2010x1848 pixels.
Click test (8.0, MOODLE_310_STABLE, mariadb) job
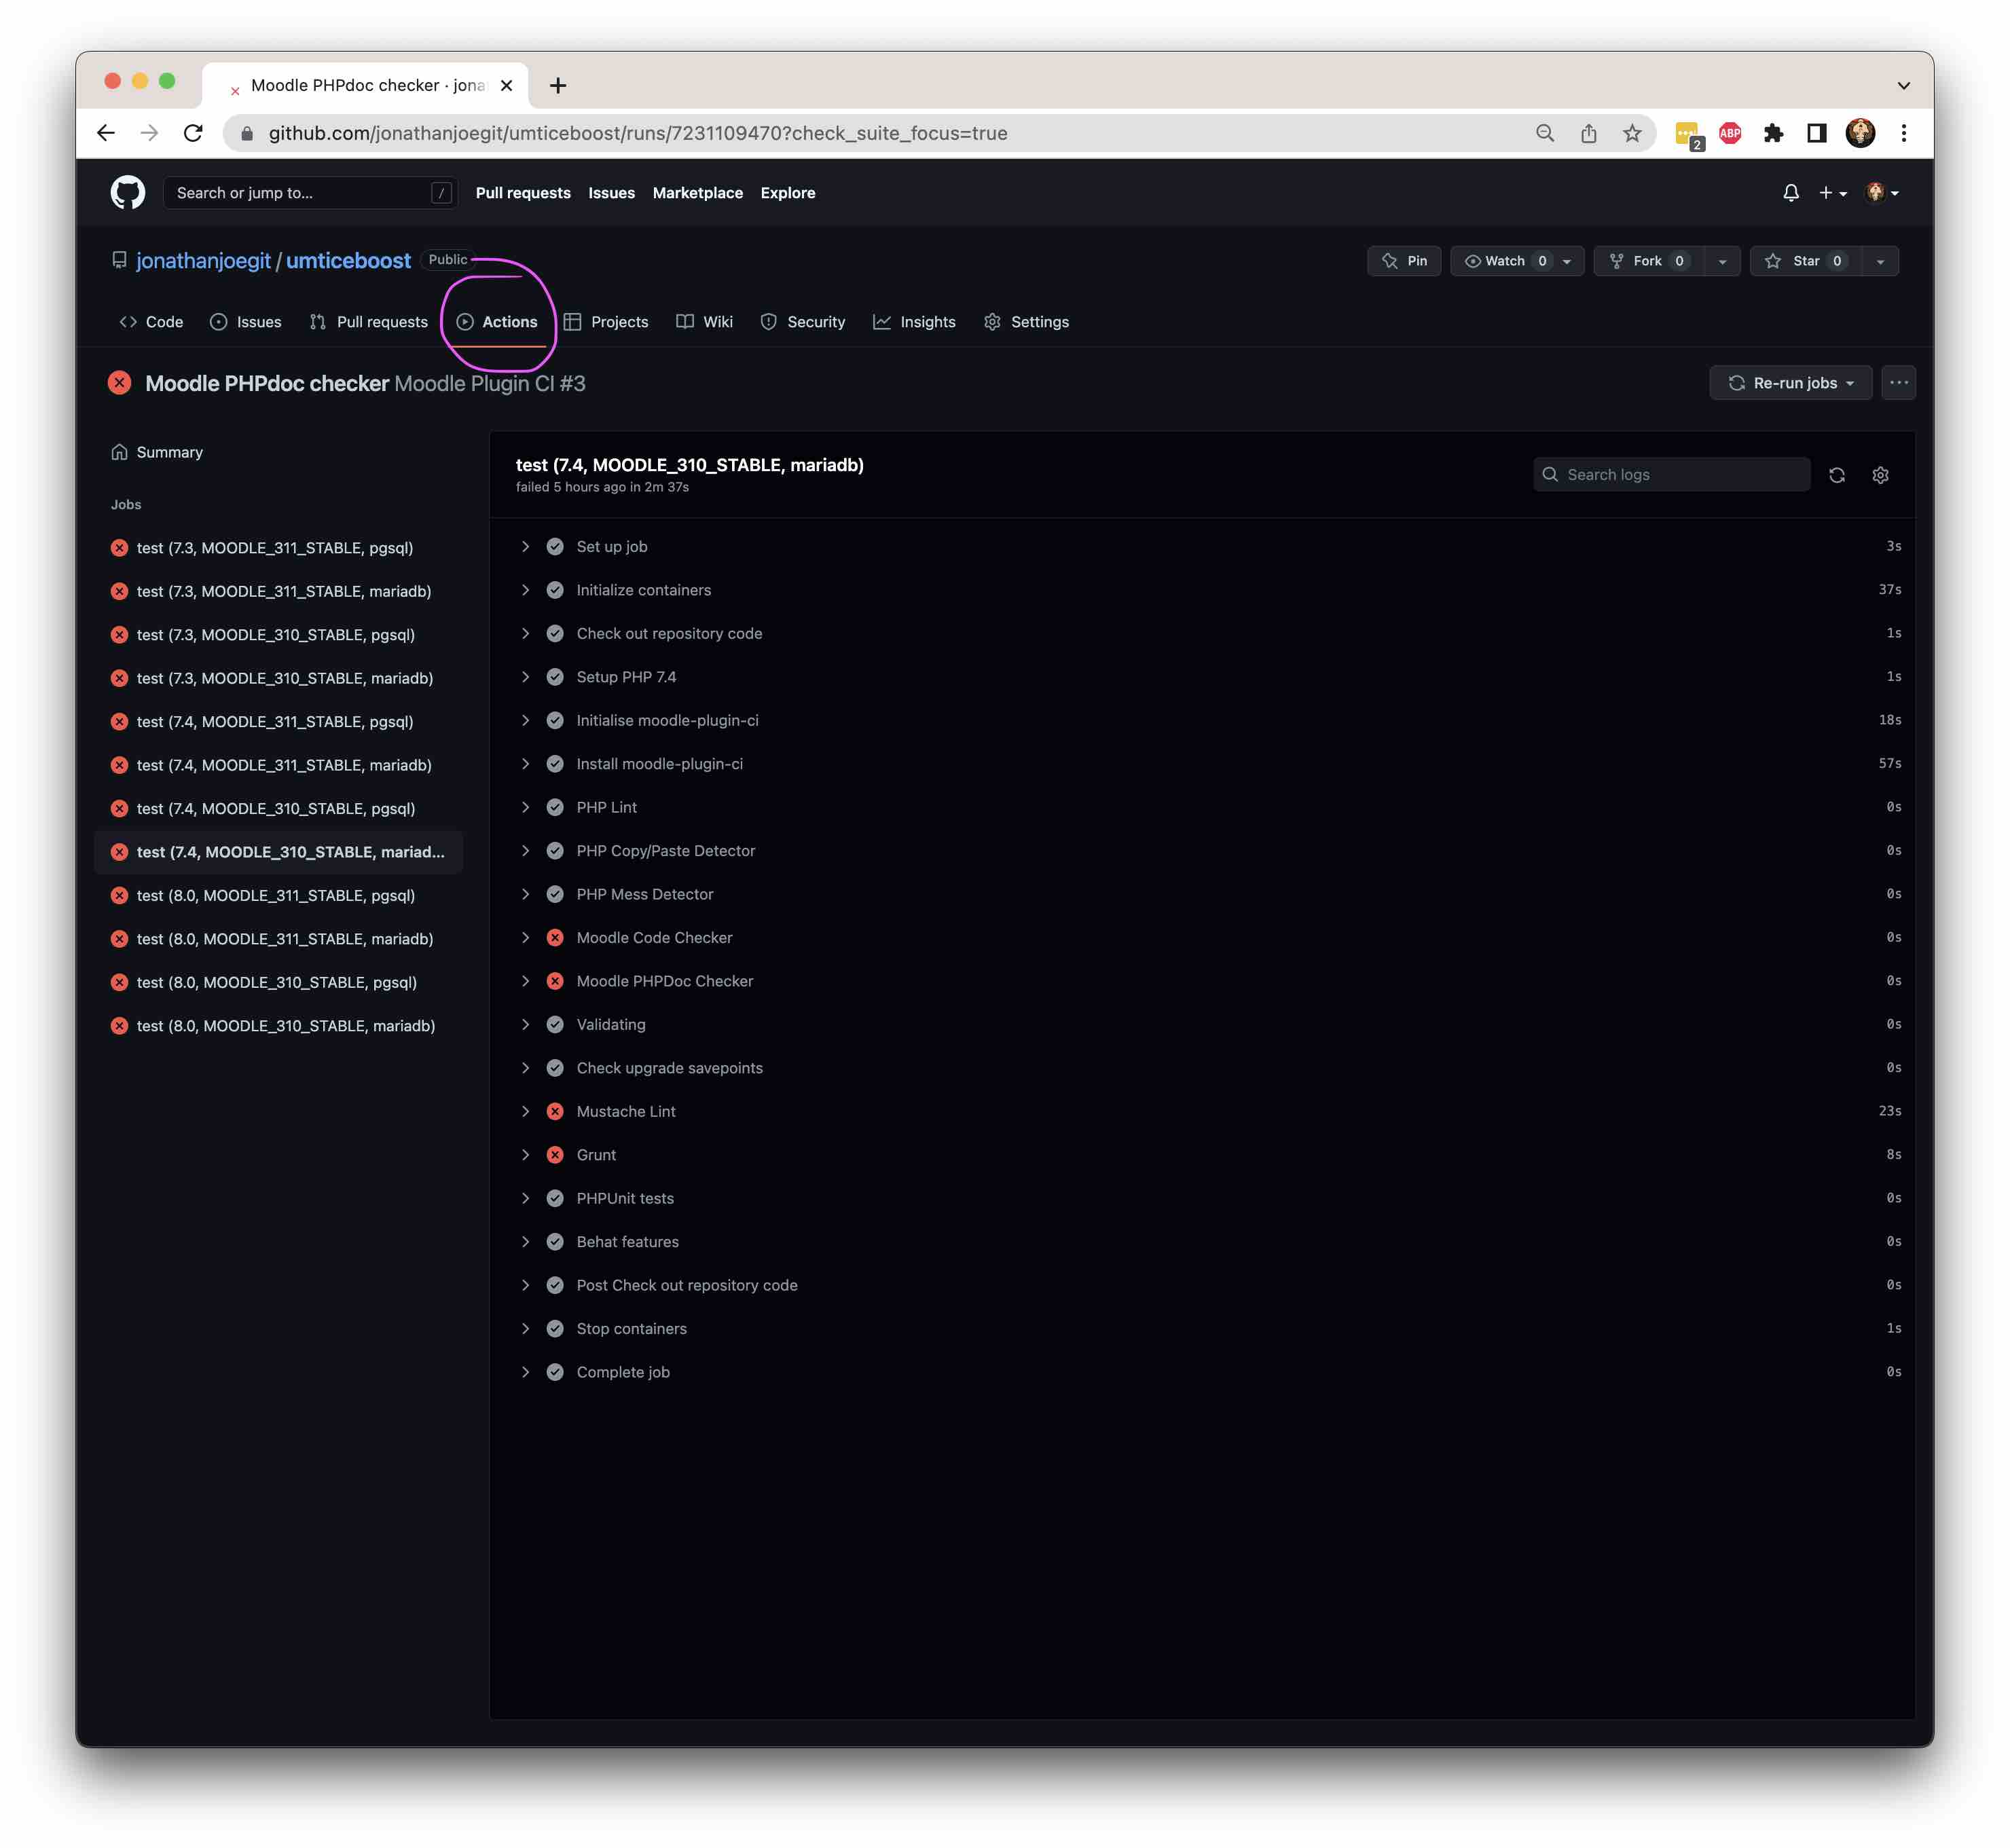click(285, 1024)
